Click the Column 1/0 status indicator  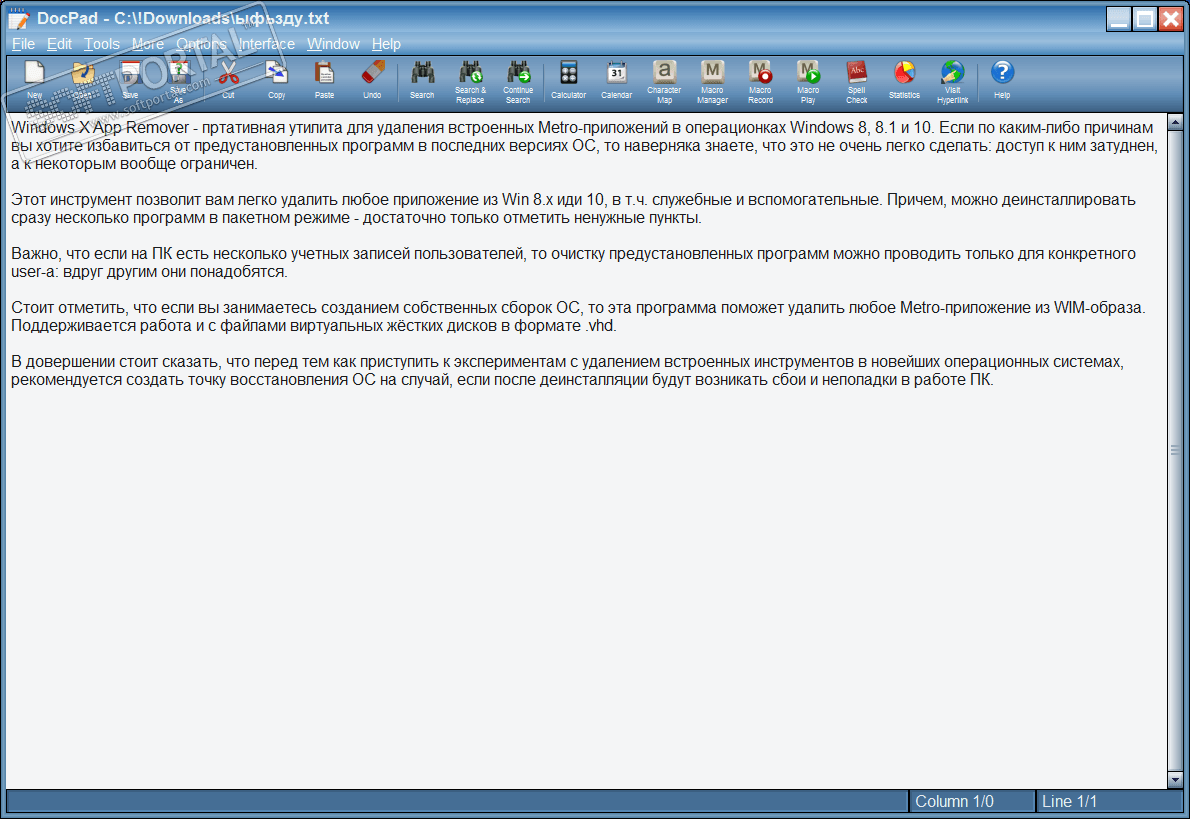click(971, 802)
